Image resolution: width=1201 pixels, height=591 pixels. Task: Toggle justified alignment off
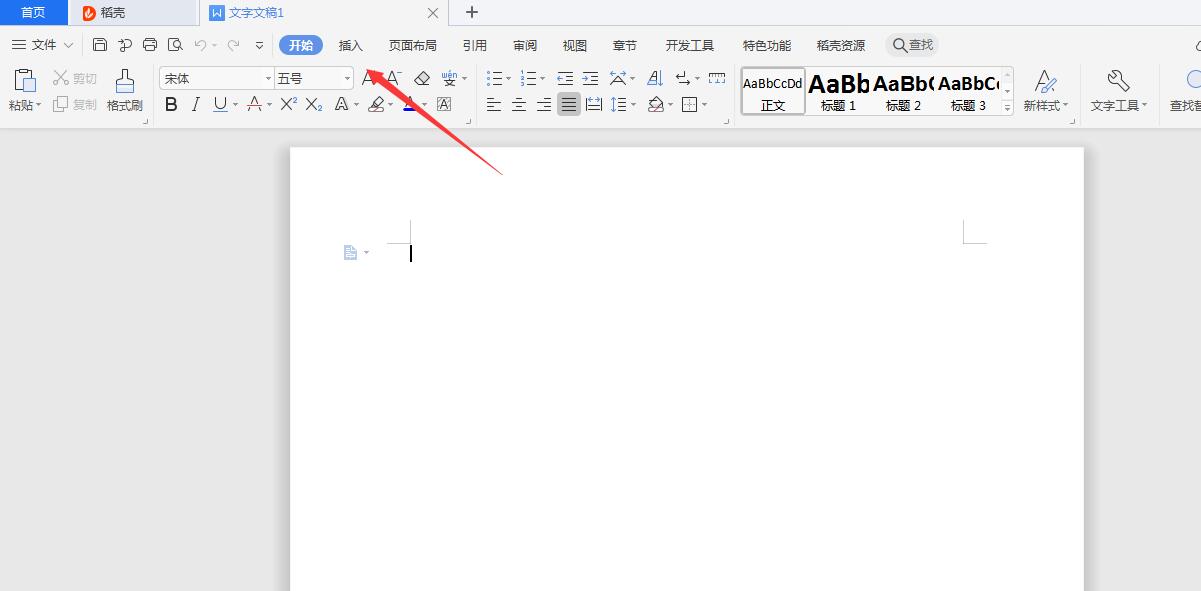(x=568, y=103)
